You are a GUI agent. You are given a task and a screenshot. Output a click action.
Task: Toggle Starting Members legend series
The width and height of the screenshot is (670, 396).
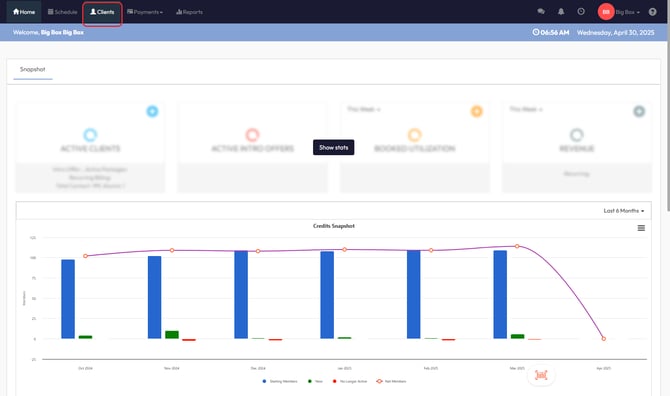280,381
